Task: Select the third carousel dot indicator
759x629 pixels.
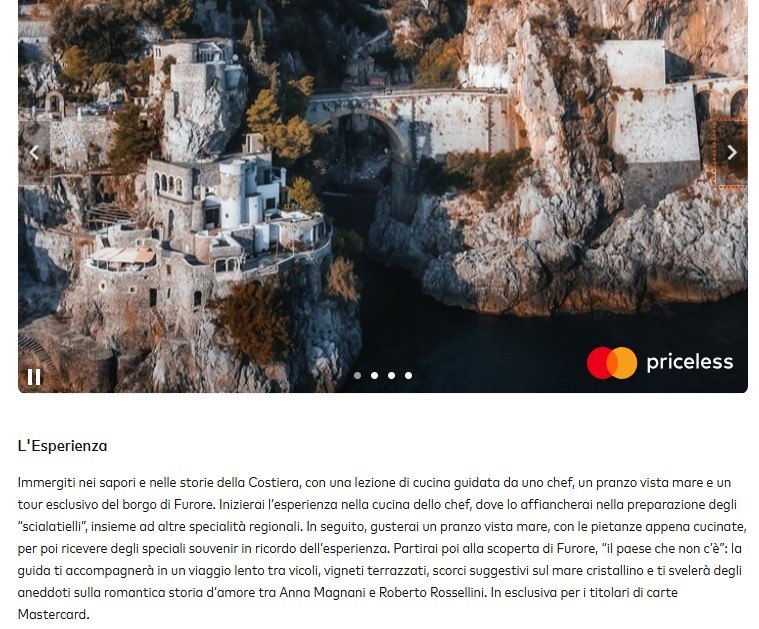Action: 391,375
